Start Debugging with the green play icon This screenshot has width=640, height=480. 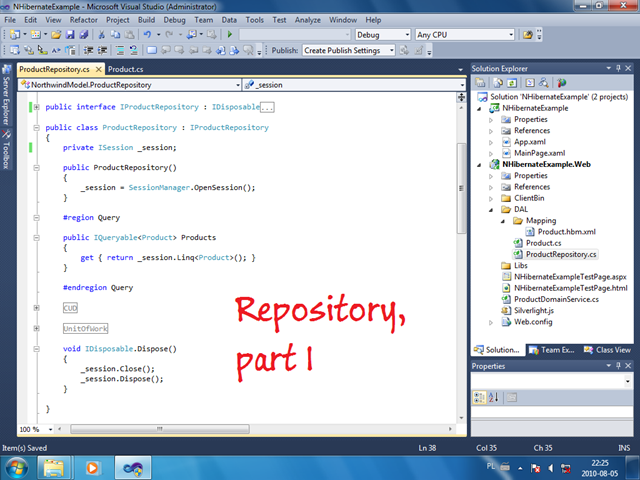[x=230, y=35]
